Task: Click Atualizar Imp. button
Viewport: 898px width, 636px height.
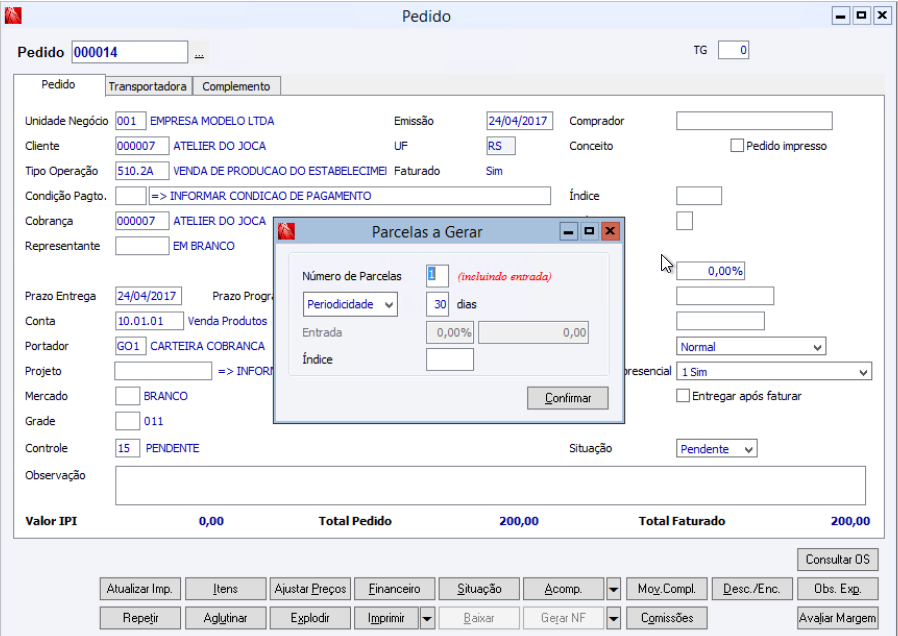Action: [x=140, y=588]
